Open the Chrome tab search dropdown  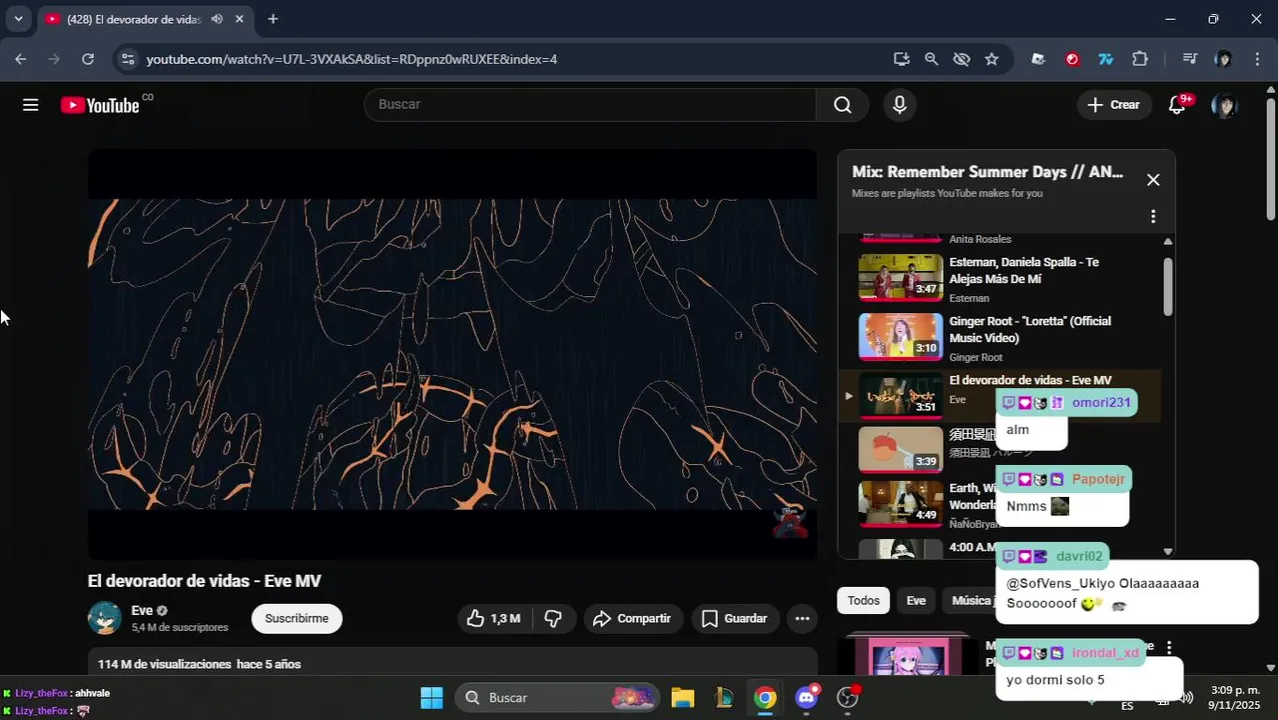(x=18, y=19)
